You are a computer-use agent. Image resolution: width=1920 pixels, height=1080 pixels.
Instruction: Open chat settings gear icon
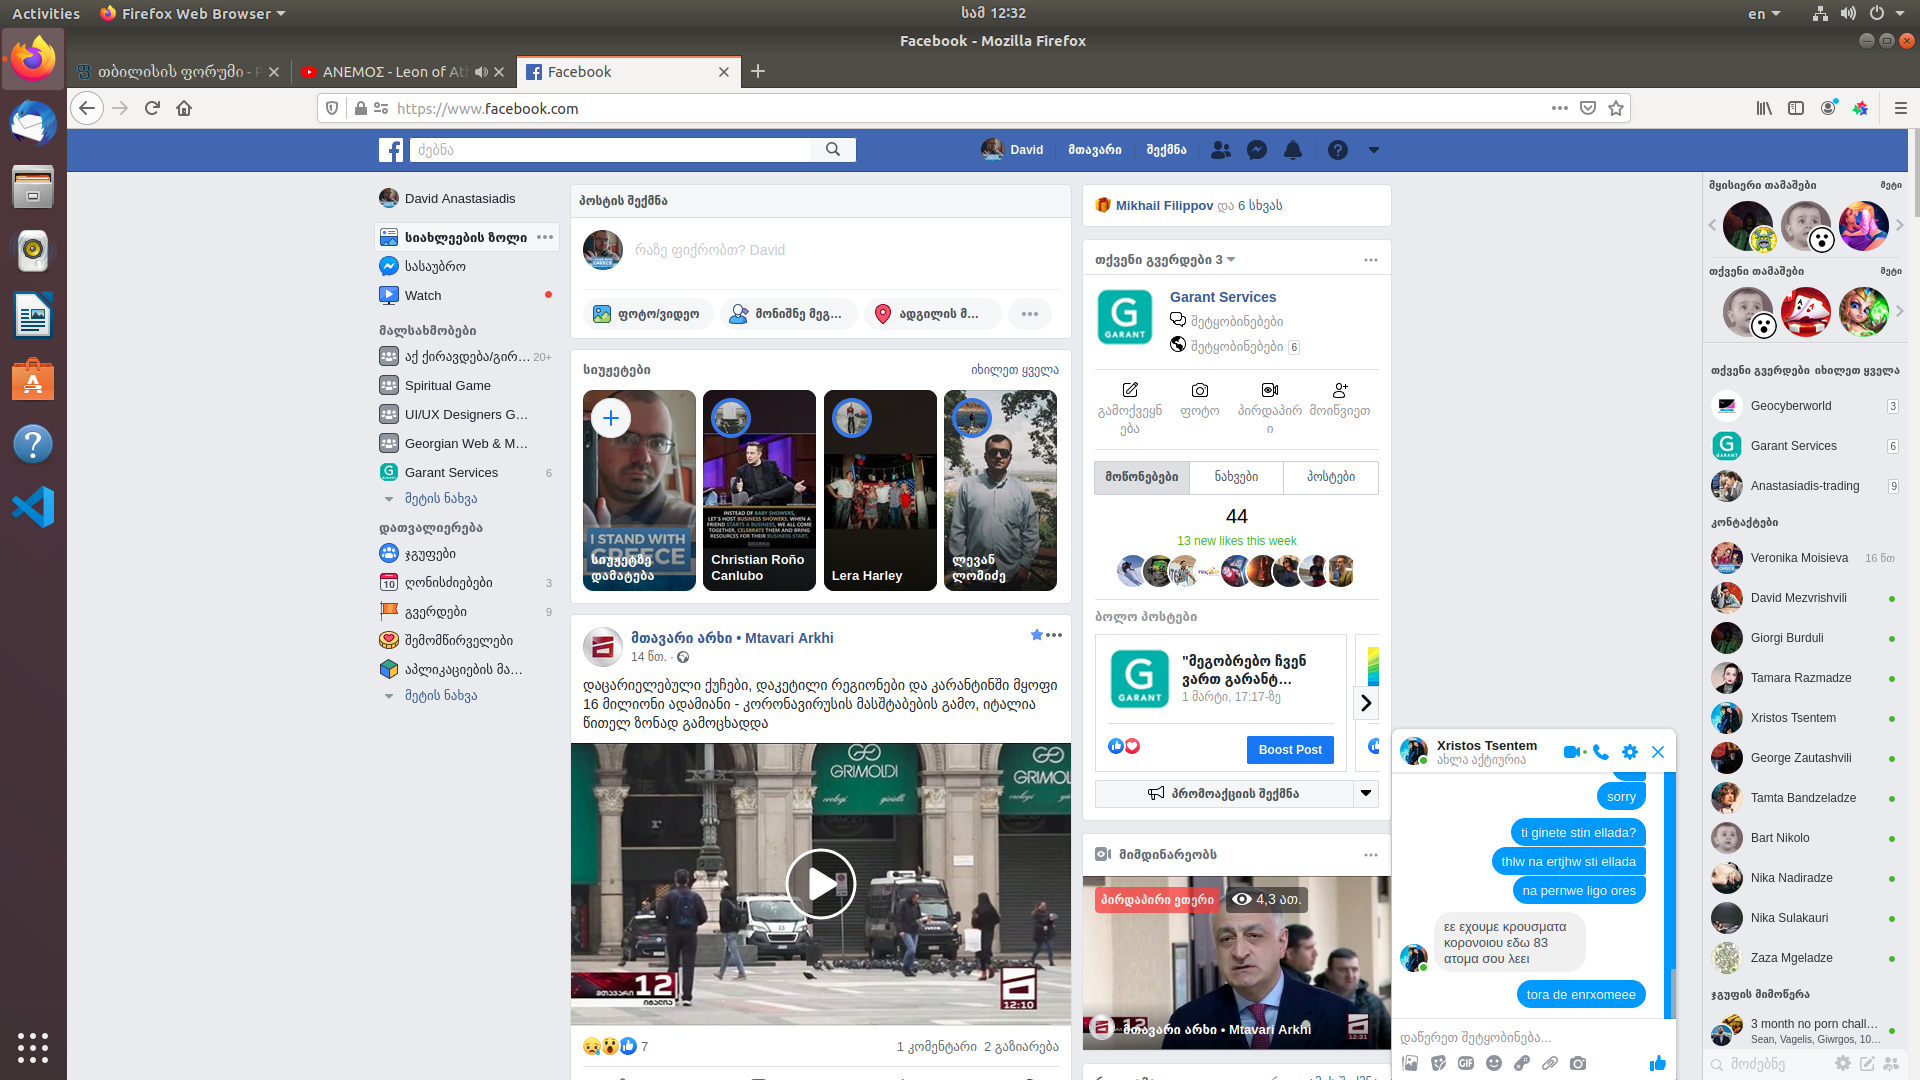pyautogui.click(x=1630, y=752)
